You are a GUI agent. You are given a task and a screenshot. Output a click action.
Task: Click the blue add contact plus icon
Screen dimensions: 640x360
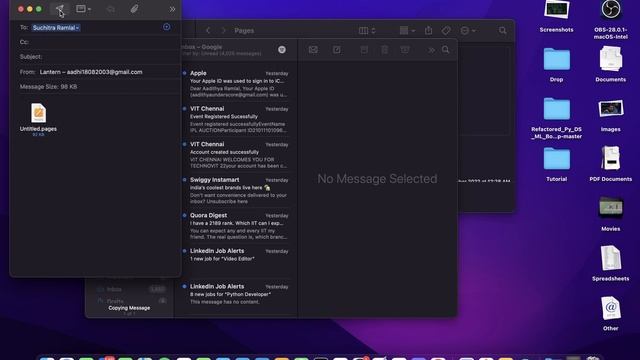pyautogui.click(x=167, y=27)
